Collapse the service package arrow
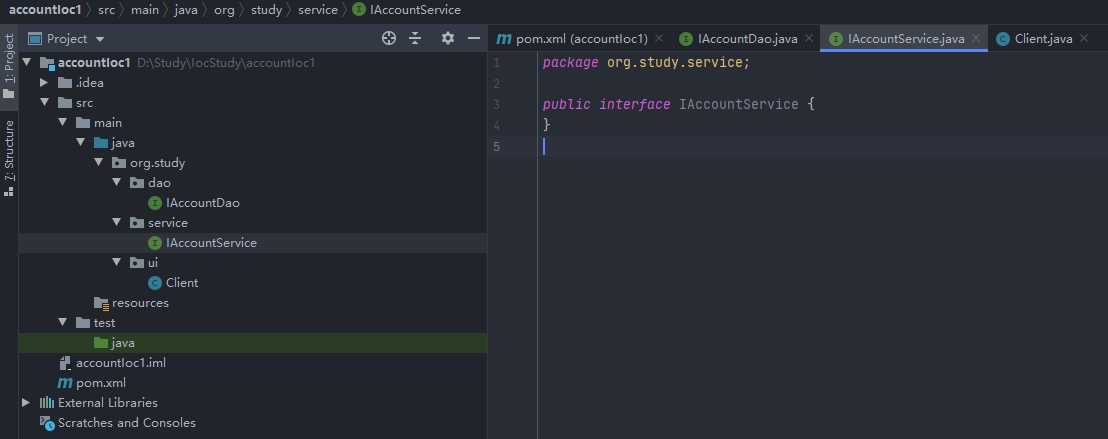 [117, 223]
